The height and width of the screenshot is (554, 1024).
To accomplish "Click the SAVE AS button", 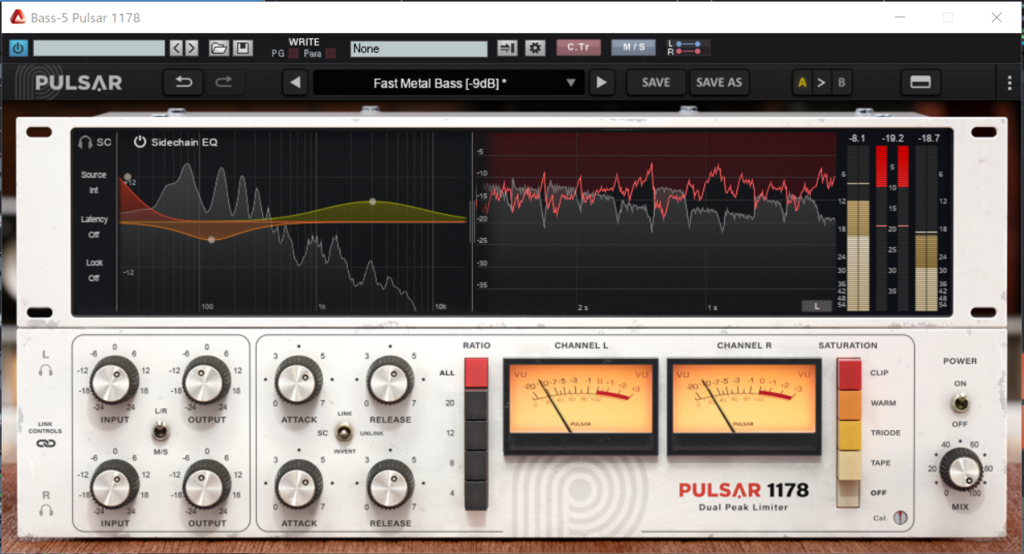I will pos(718,82).
